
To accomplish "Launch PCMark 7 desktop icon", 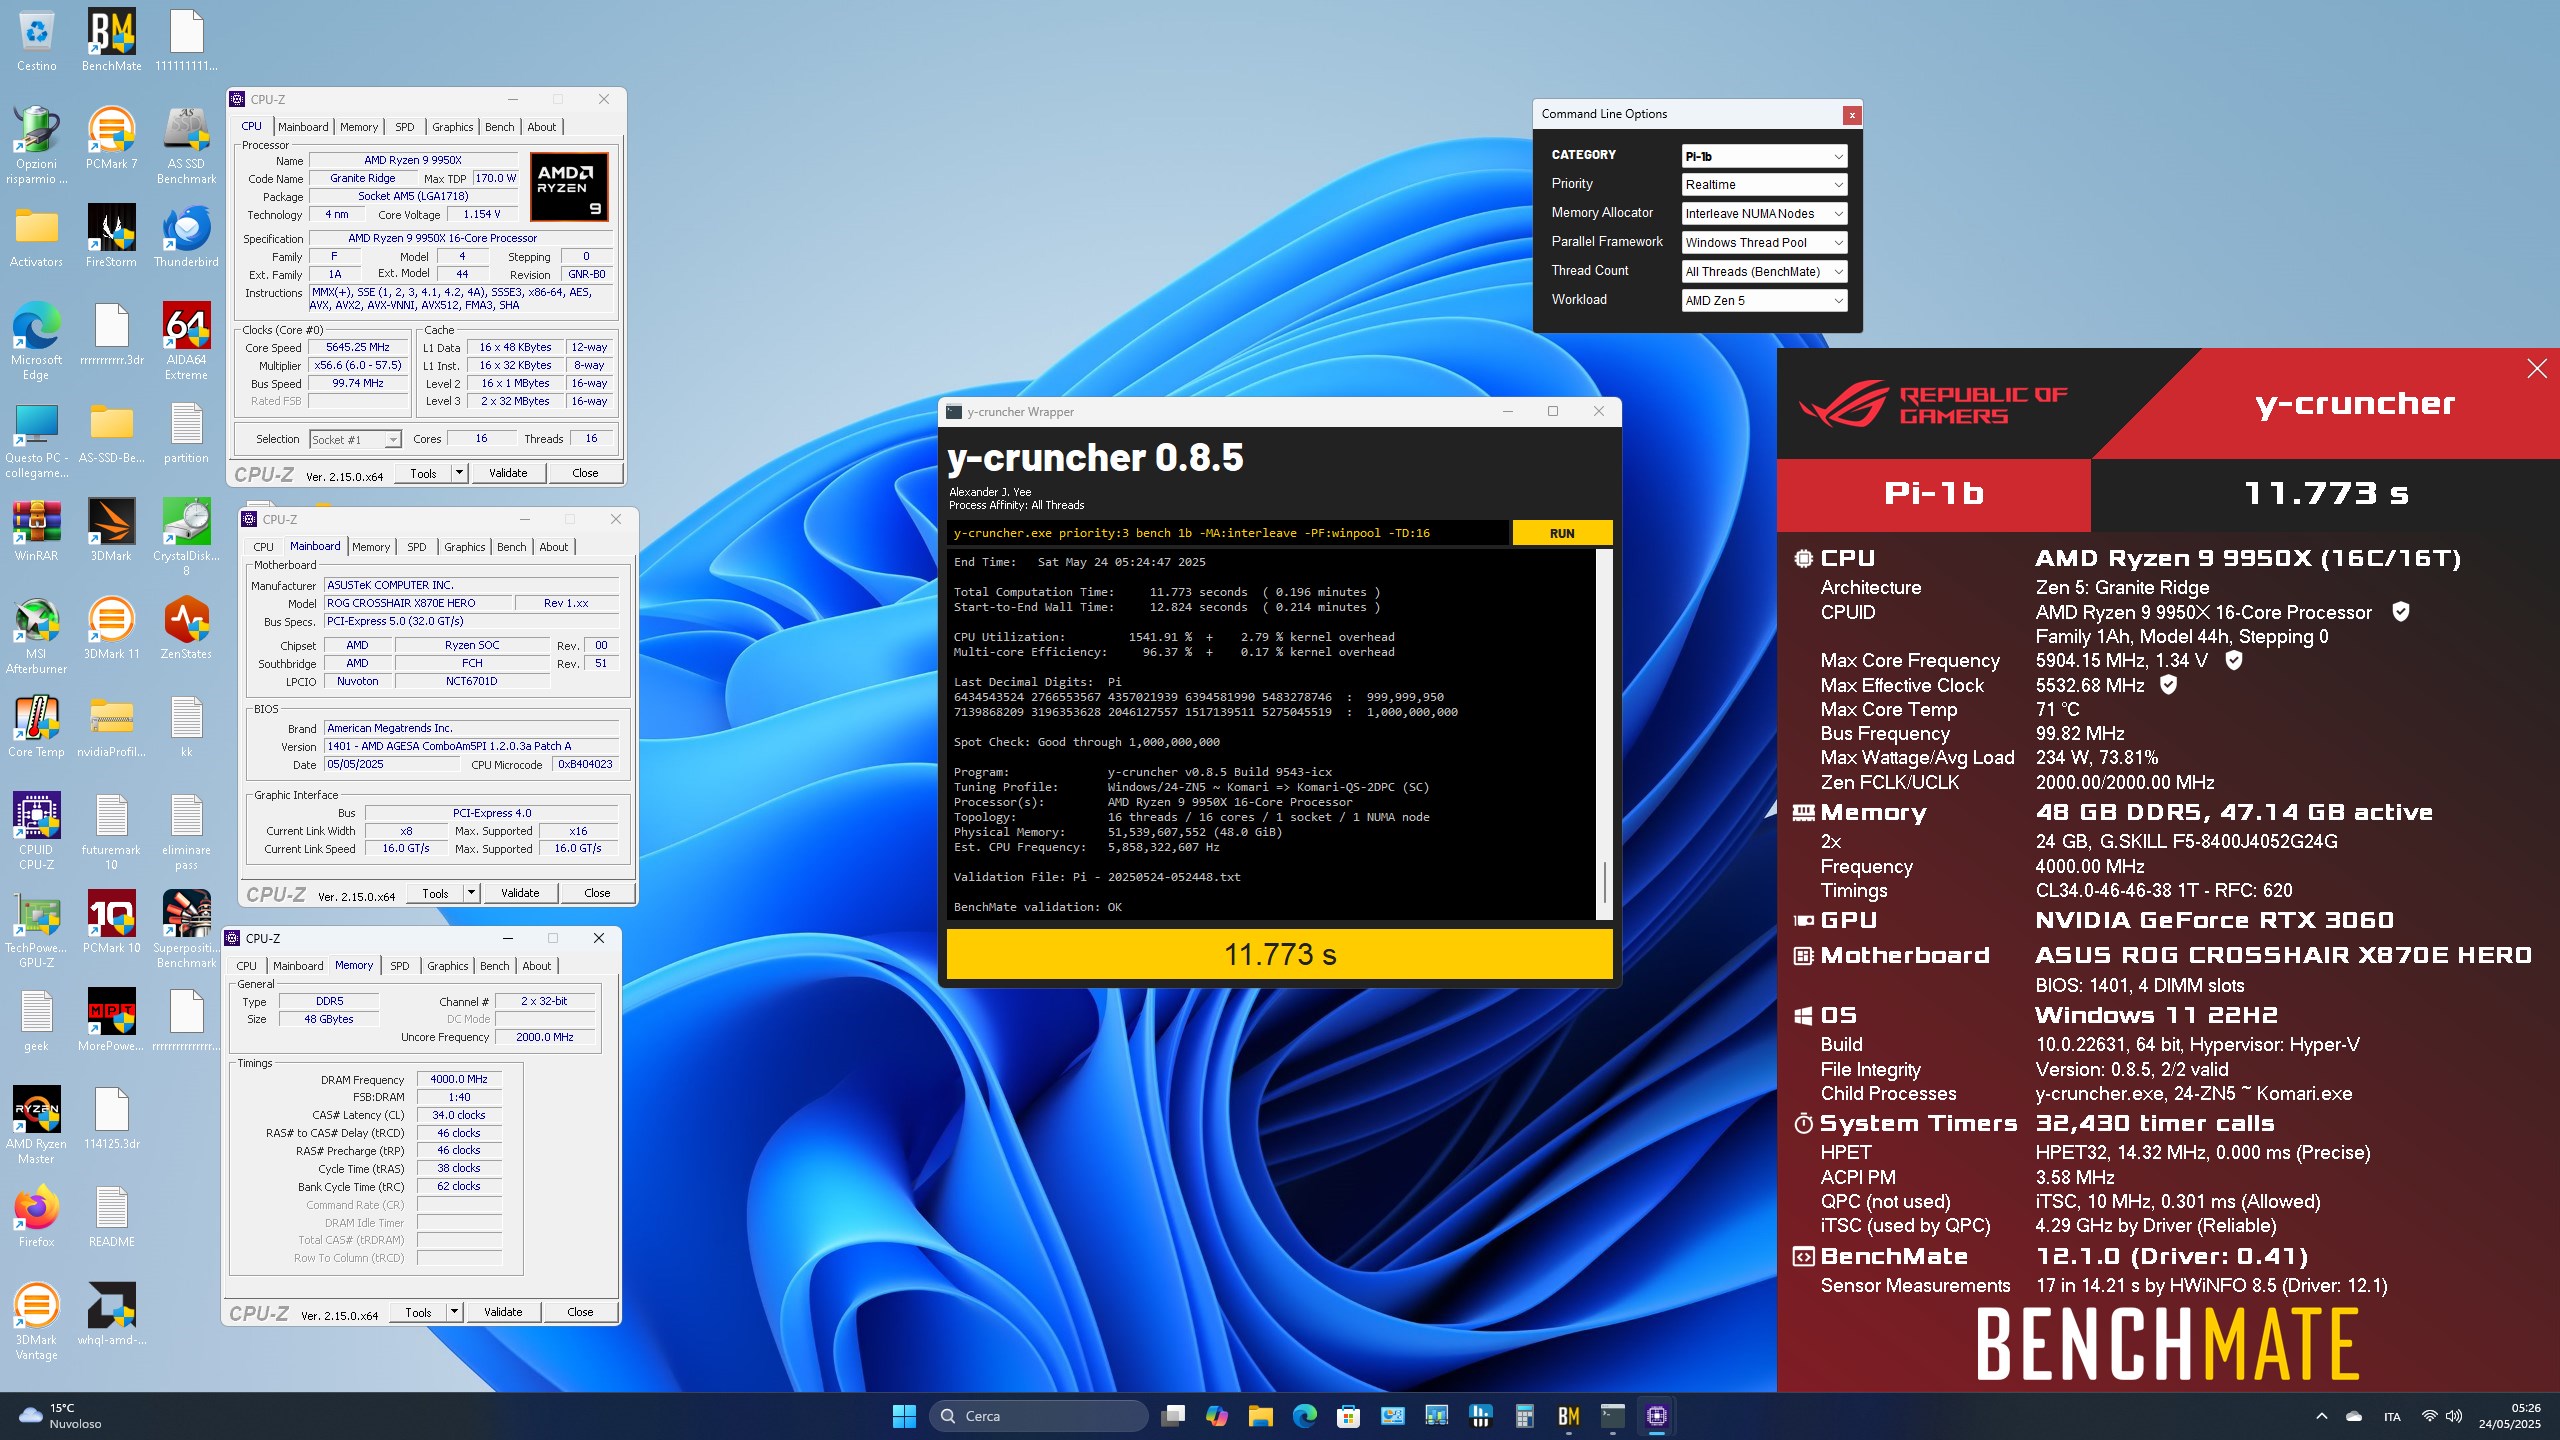I will (x=111, y=138).
